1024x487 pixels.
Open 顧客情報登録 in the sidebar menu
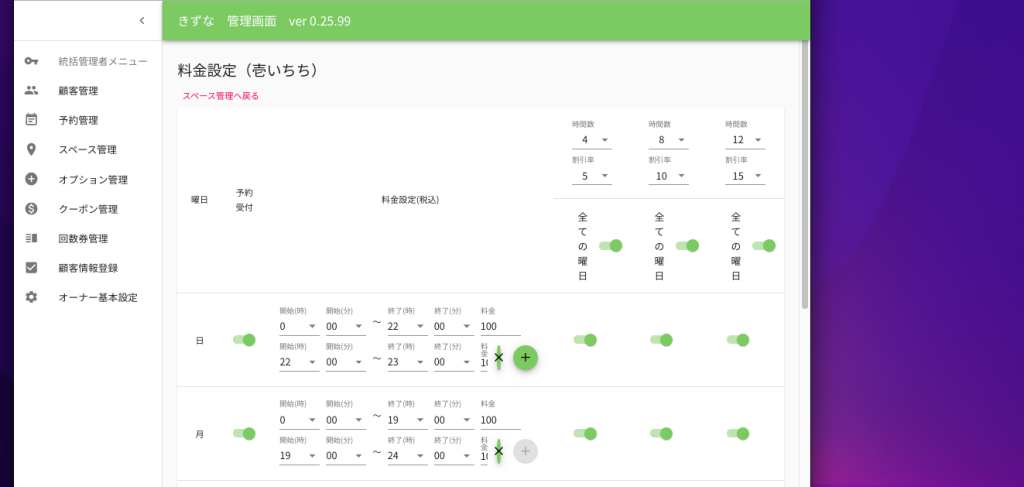pyautogui.click(x=88, y=268)
